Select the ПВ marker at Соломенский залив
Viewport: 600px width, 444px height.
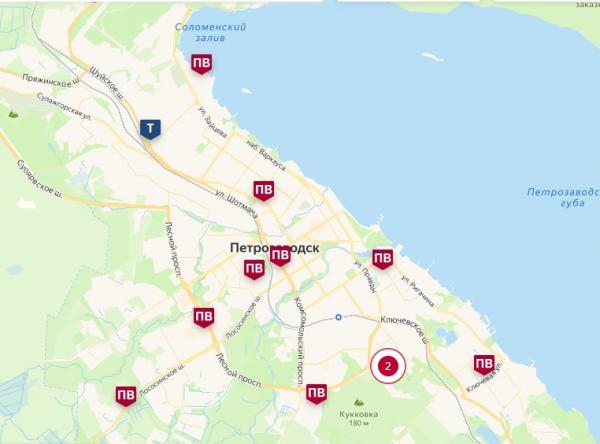202,64
